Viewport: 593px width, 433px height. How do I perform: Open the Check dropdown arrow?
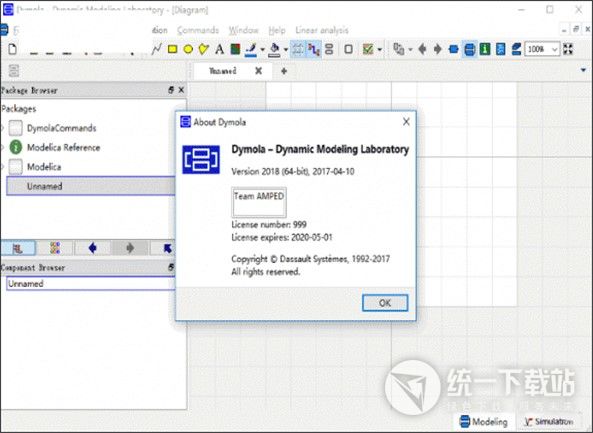[x=379, y=50]
